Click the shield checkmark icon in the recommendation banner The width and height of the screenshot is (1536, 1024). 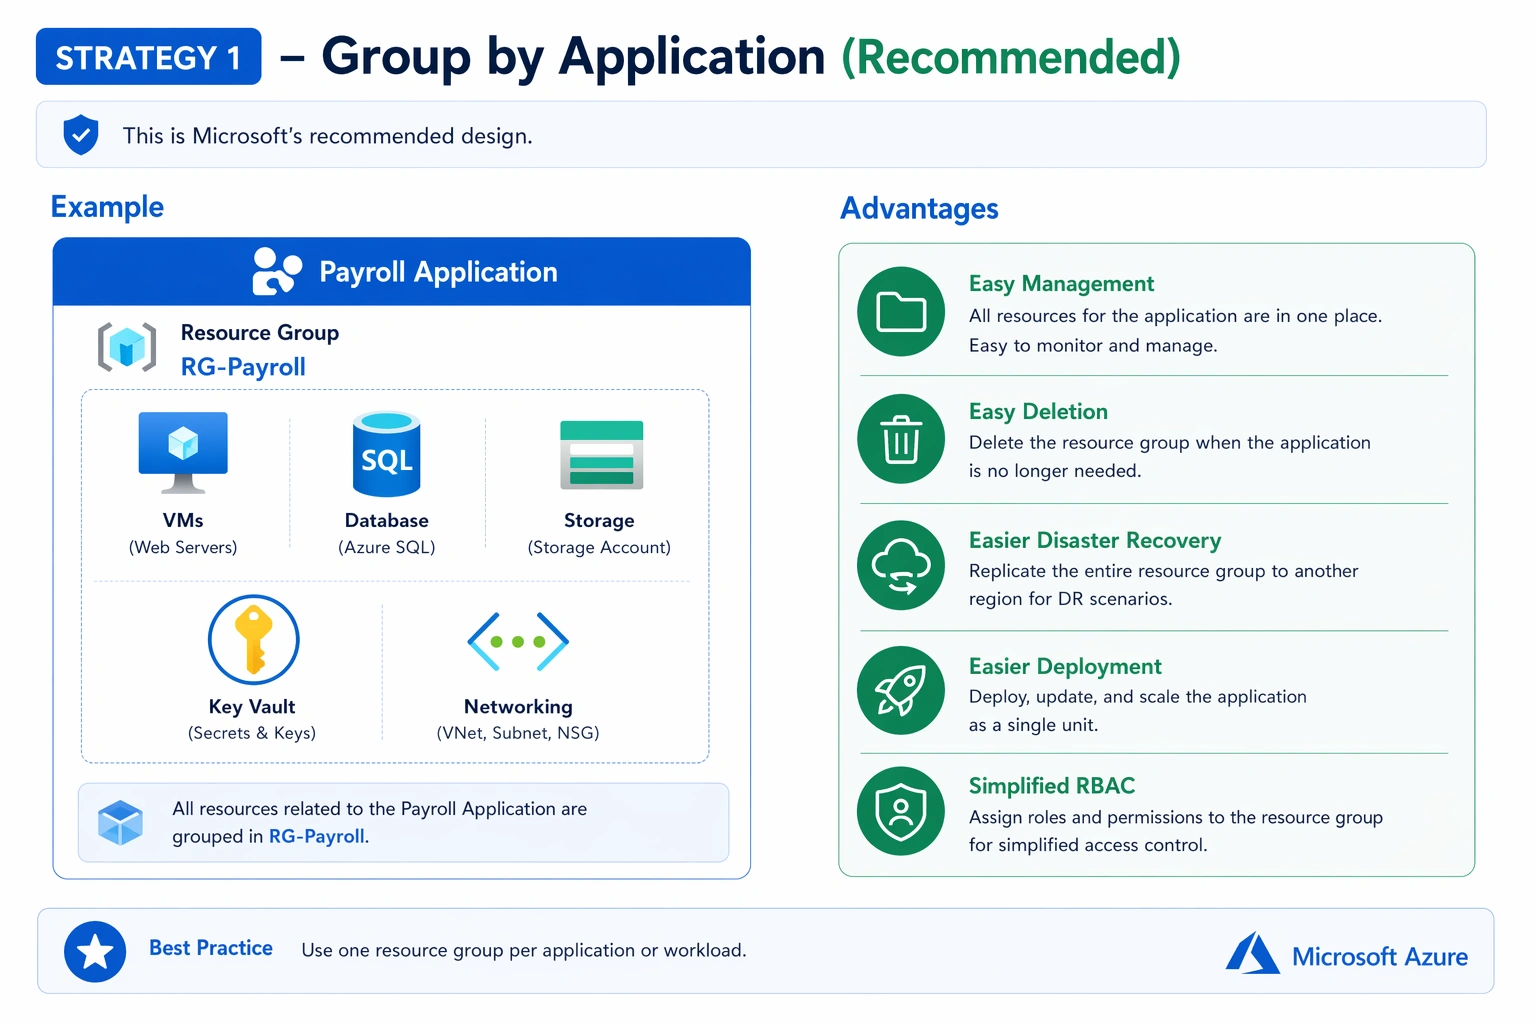coord(81,135)
